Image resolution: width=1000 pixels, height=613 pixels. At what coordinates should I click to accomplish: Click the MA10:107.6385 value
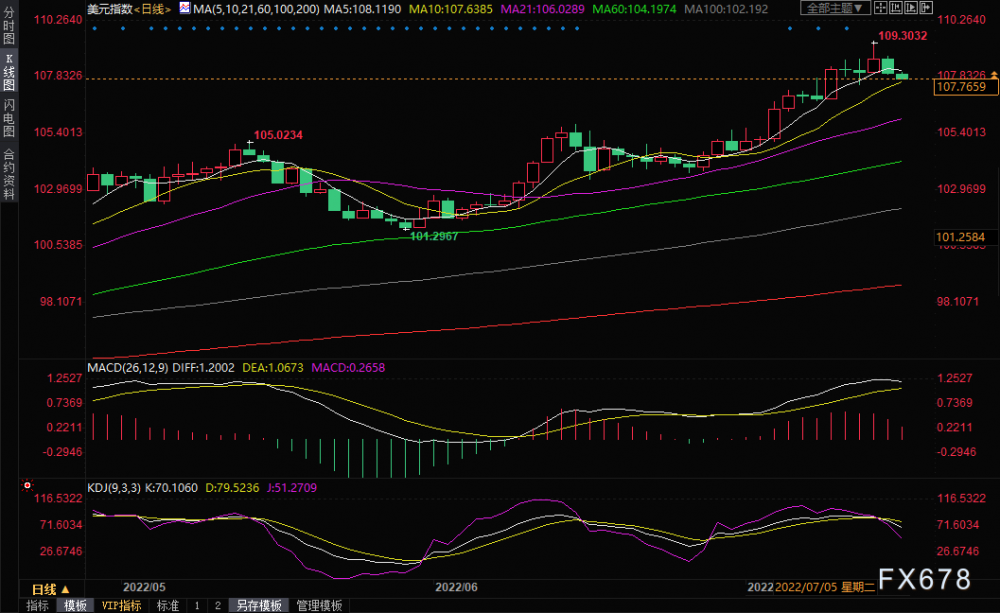click(451, 9)
